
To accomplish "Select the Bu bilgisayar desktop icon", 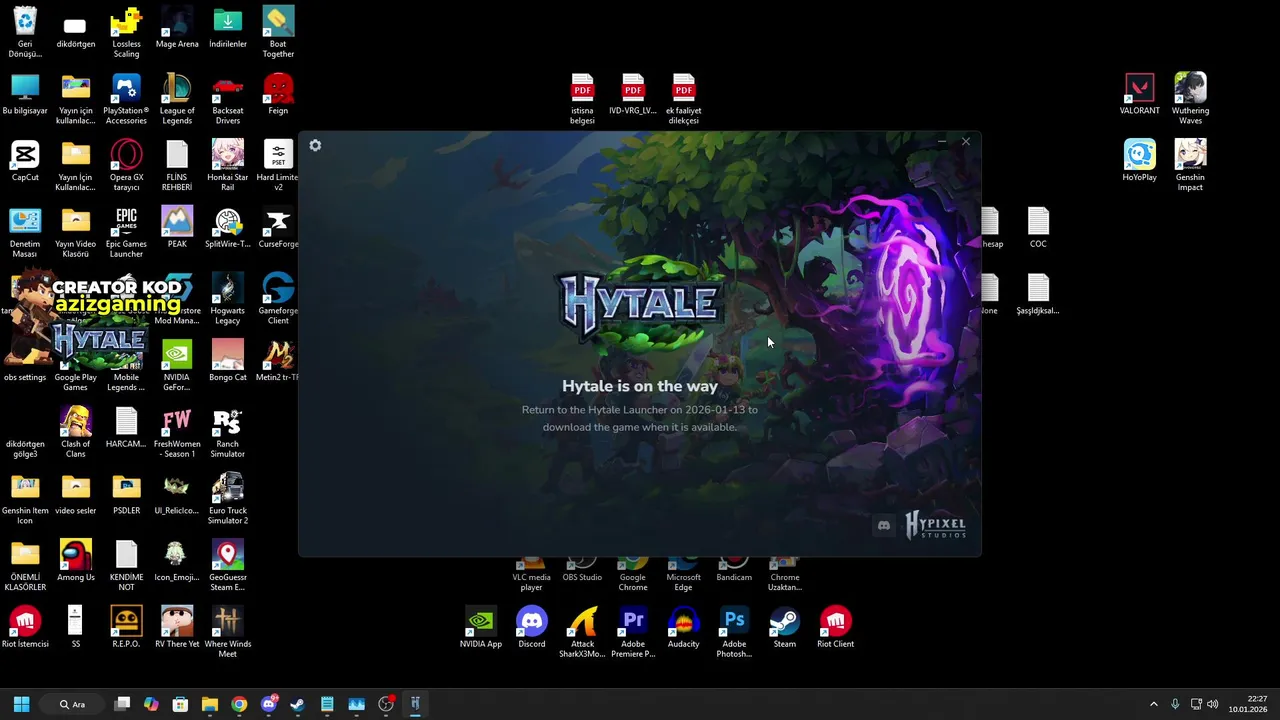I will pos(25,94).
